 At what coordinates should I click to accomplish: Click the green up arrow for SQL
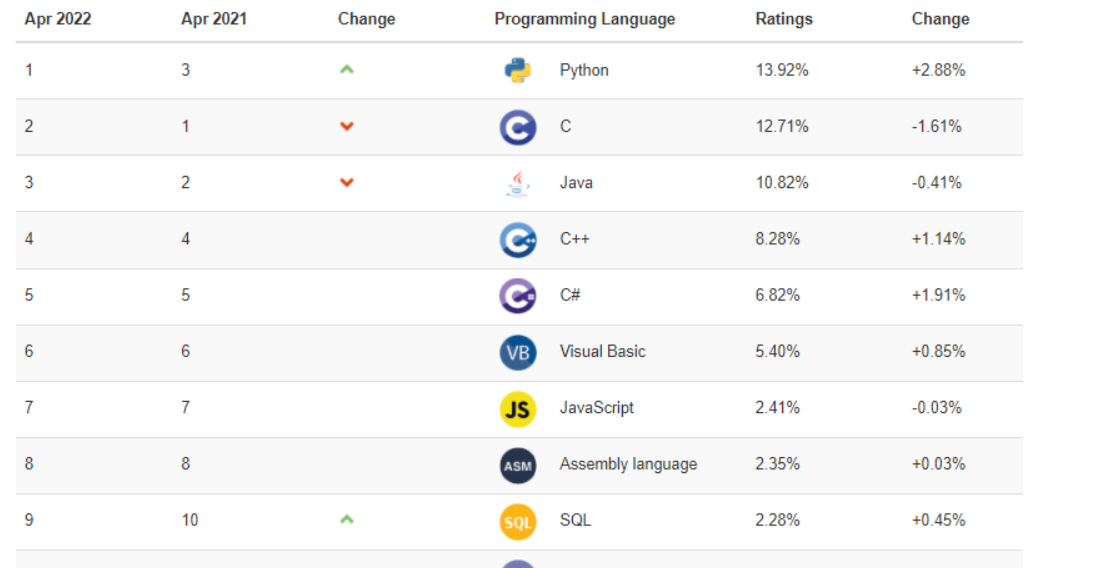tap(347, 520)
